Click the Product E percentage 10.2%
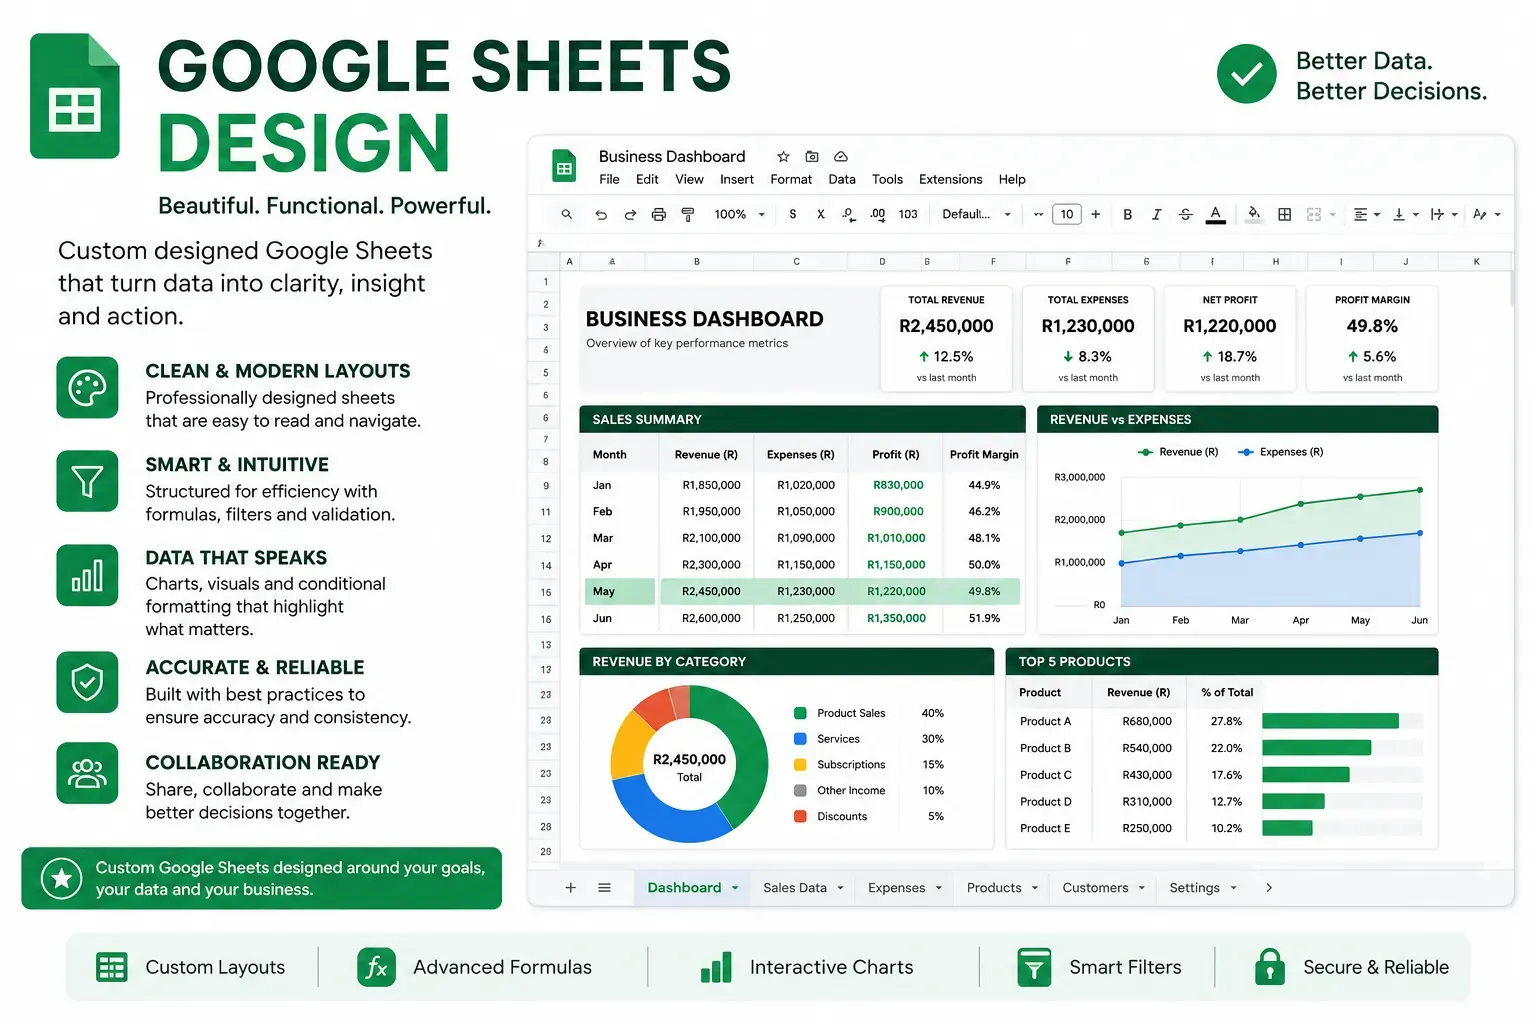The image size is (1536, 1024). click(1226, 829)
